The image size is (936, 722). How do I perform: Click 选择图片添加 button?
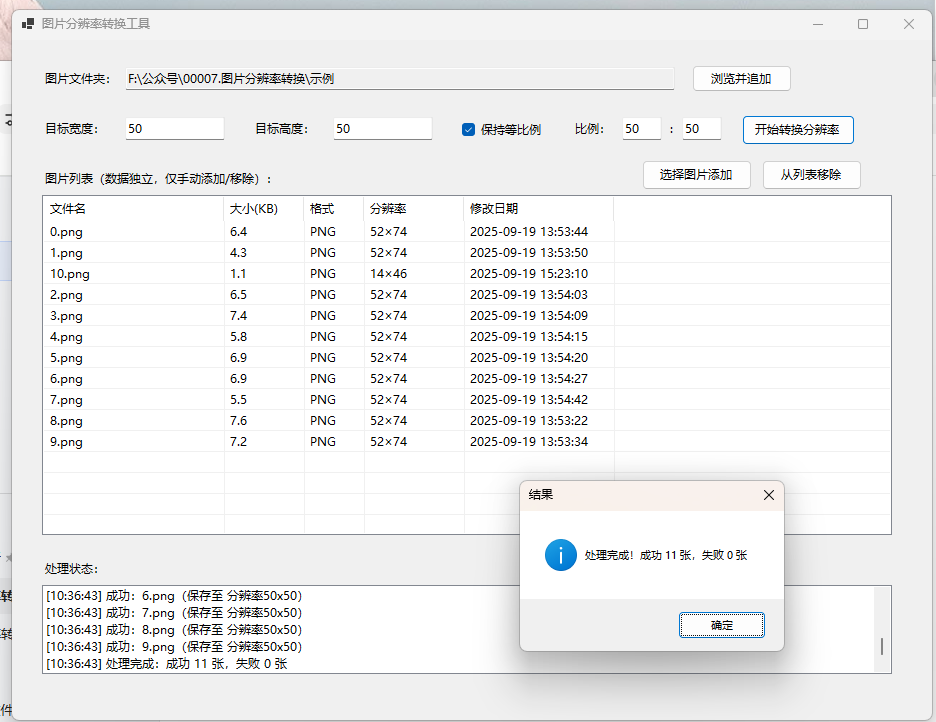click(696, 175)
